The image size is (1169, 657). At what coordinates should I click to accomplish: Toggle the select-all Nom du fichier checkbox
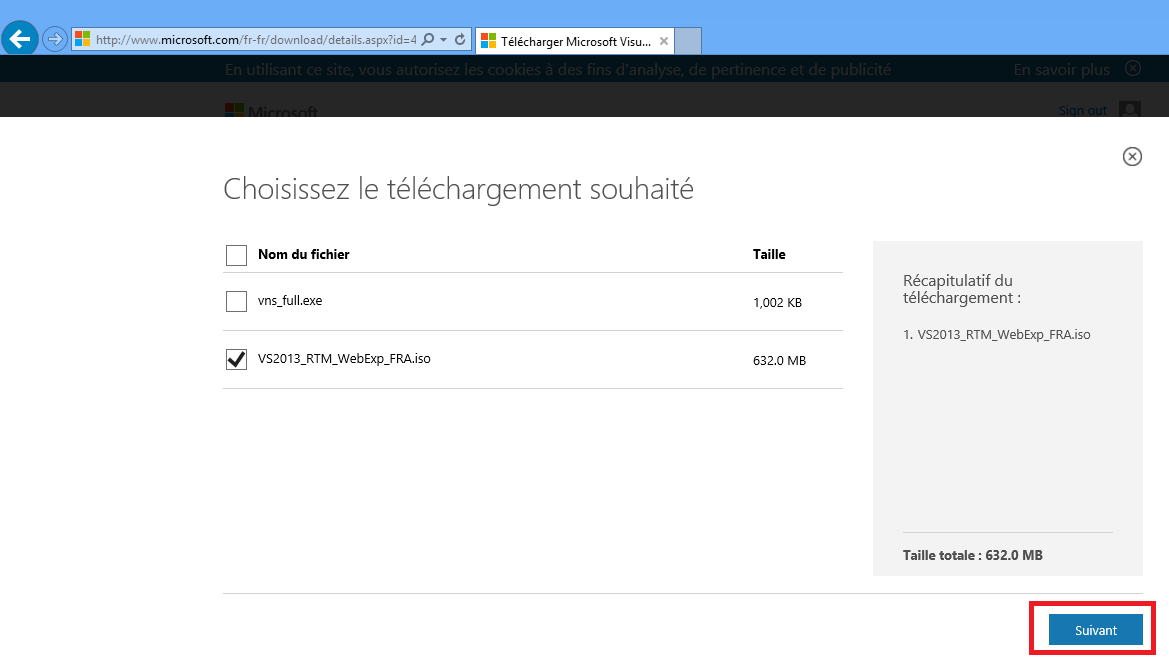click(236, 255)
